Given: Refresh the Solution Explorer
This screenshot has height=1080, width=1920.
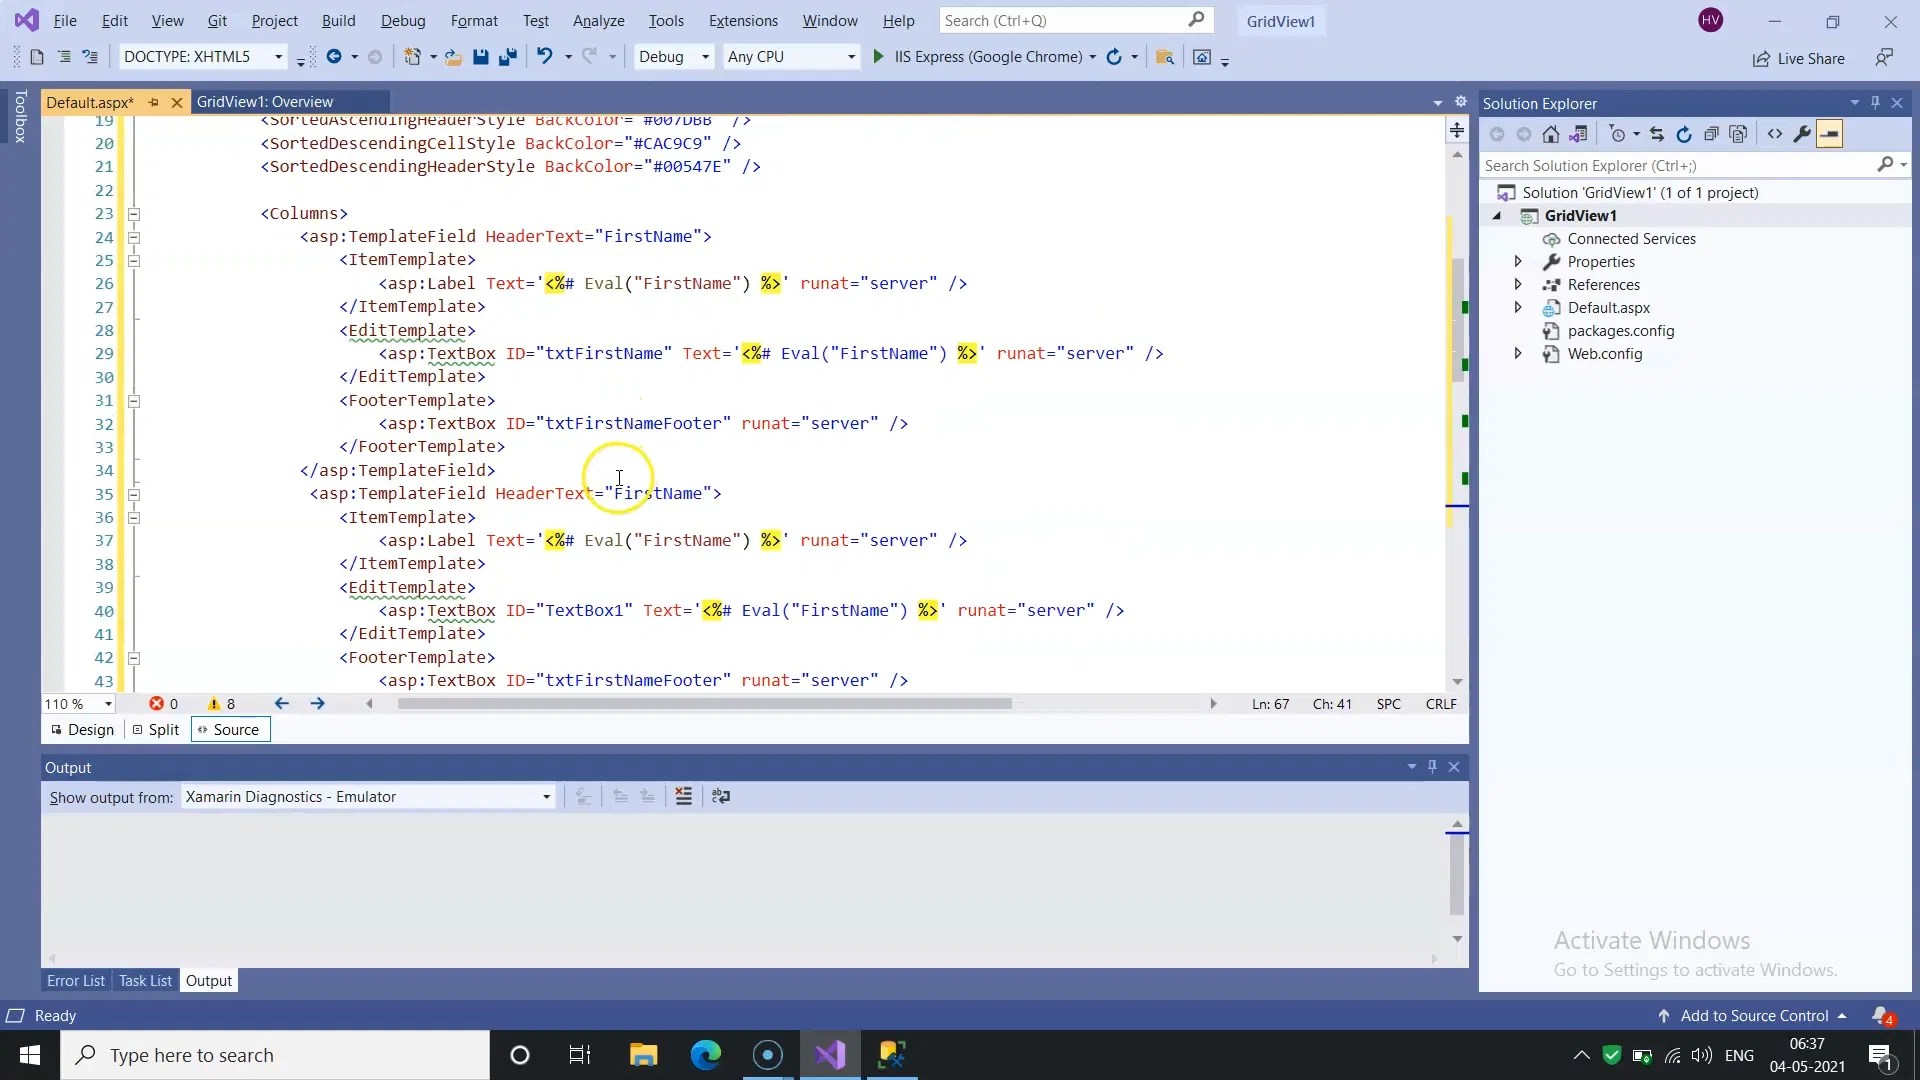Looking at the screenshot, I should point(1685,133).
